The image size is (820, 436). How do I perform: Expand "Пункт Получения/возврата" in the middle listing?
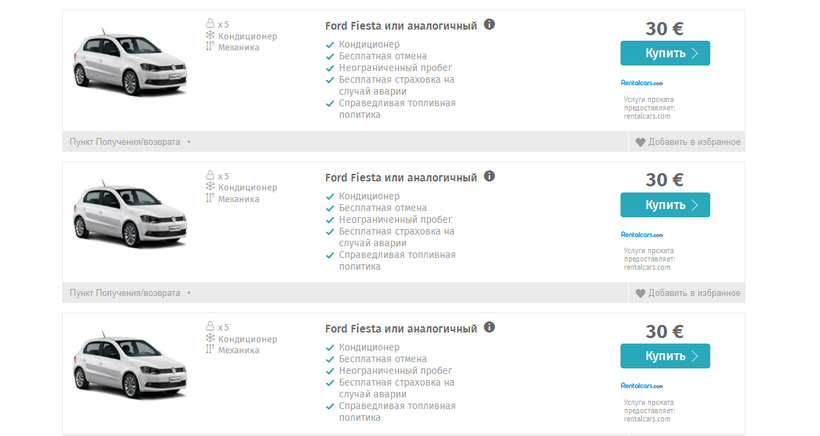click(129, 293)
